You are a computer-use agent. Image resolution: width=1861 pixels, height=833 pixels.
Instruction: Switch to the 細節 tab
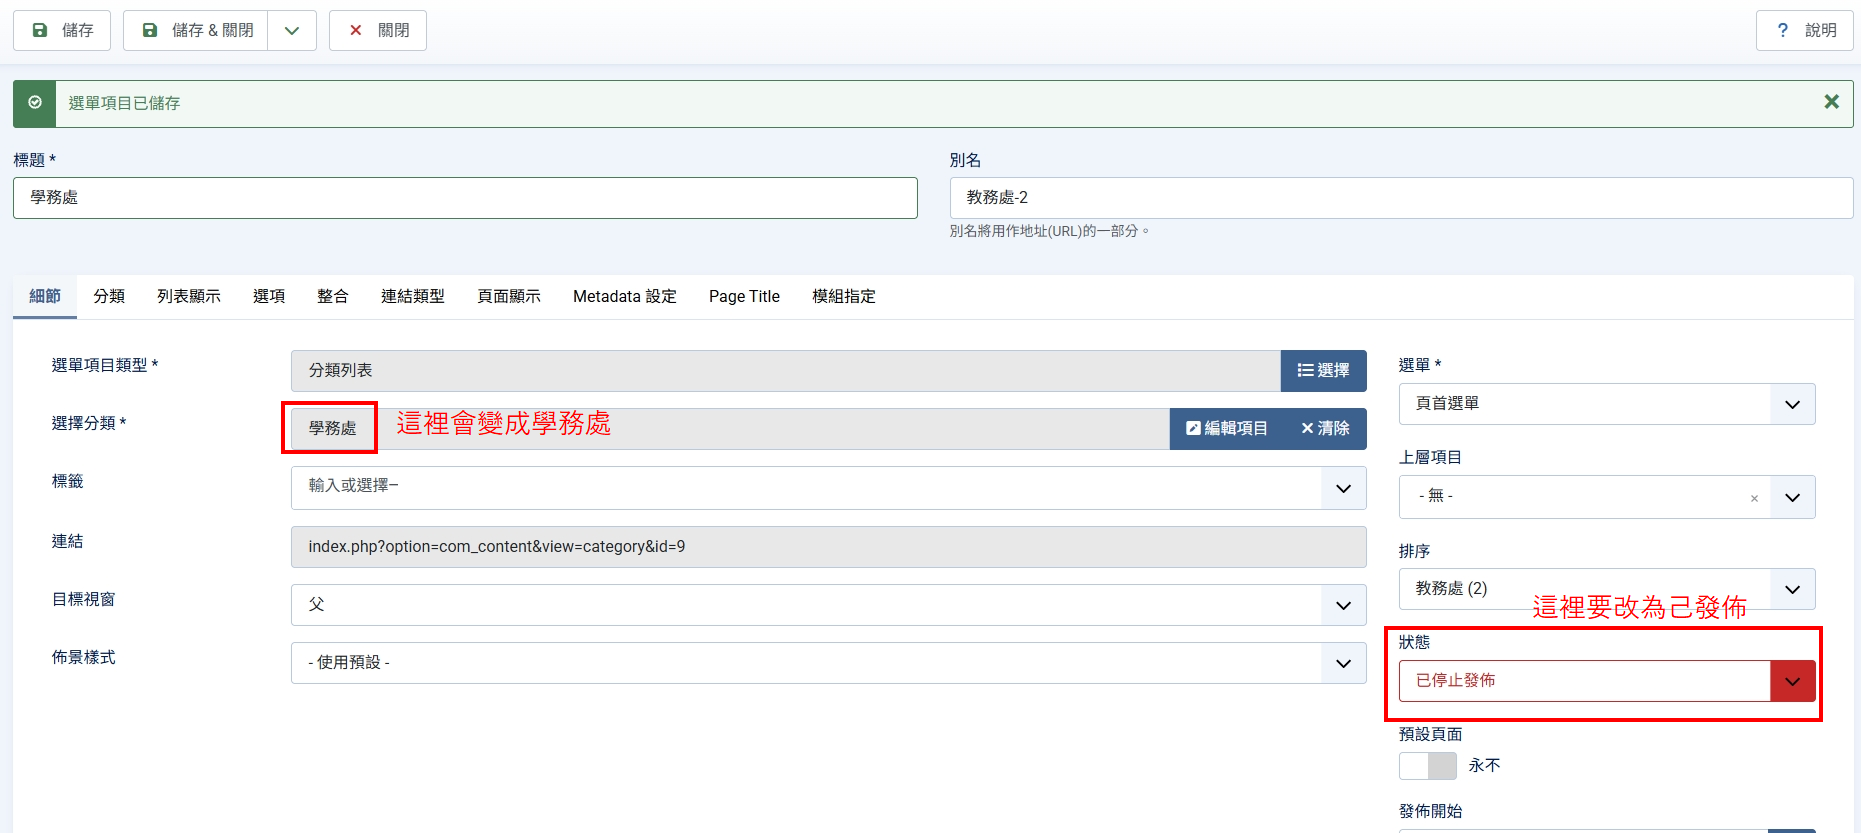coord(45,296)
